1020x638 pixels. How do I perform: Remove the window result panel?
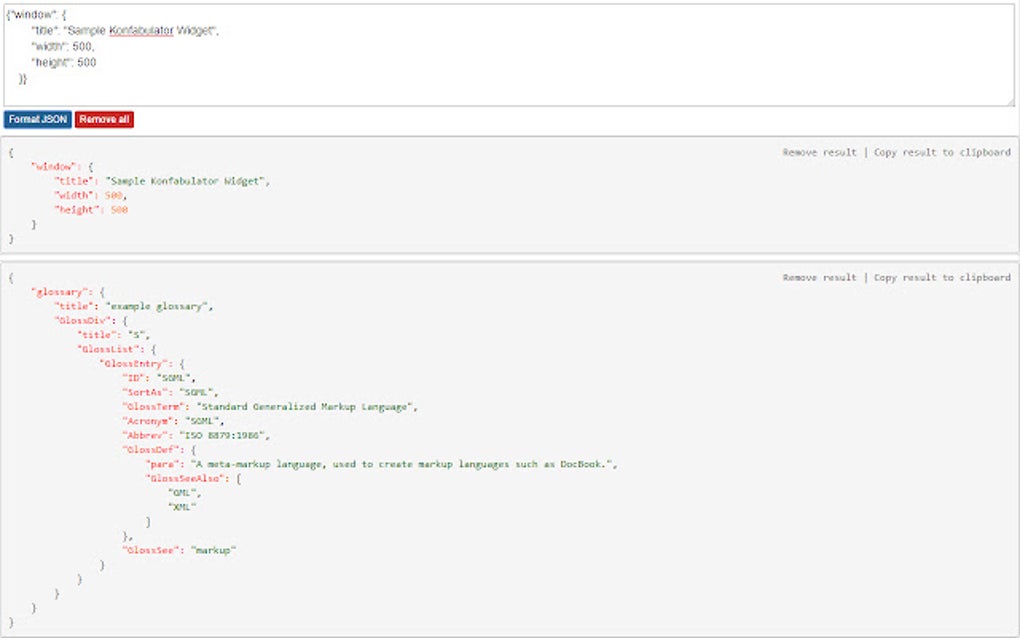click(x=819, y=152)
